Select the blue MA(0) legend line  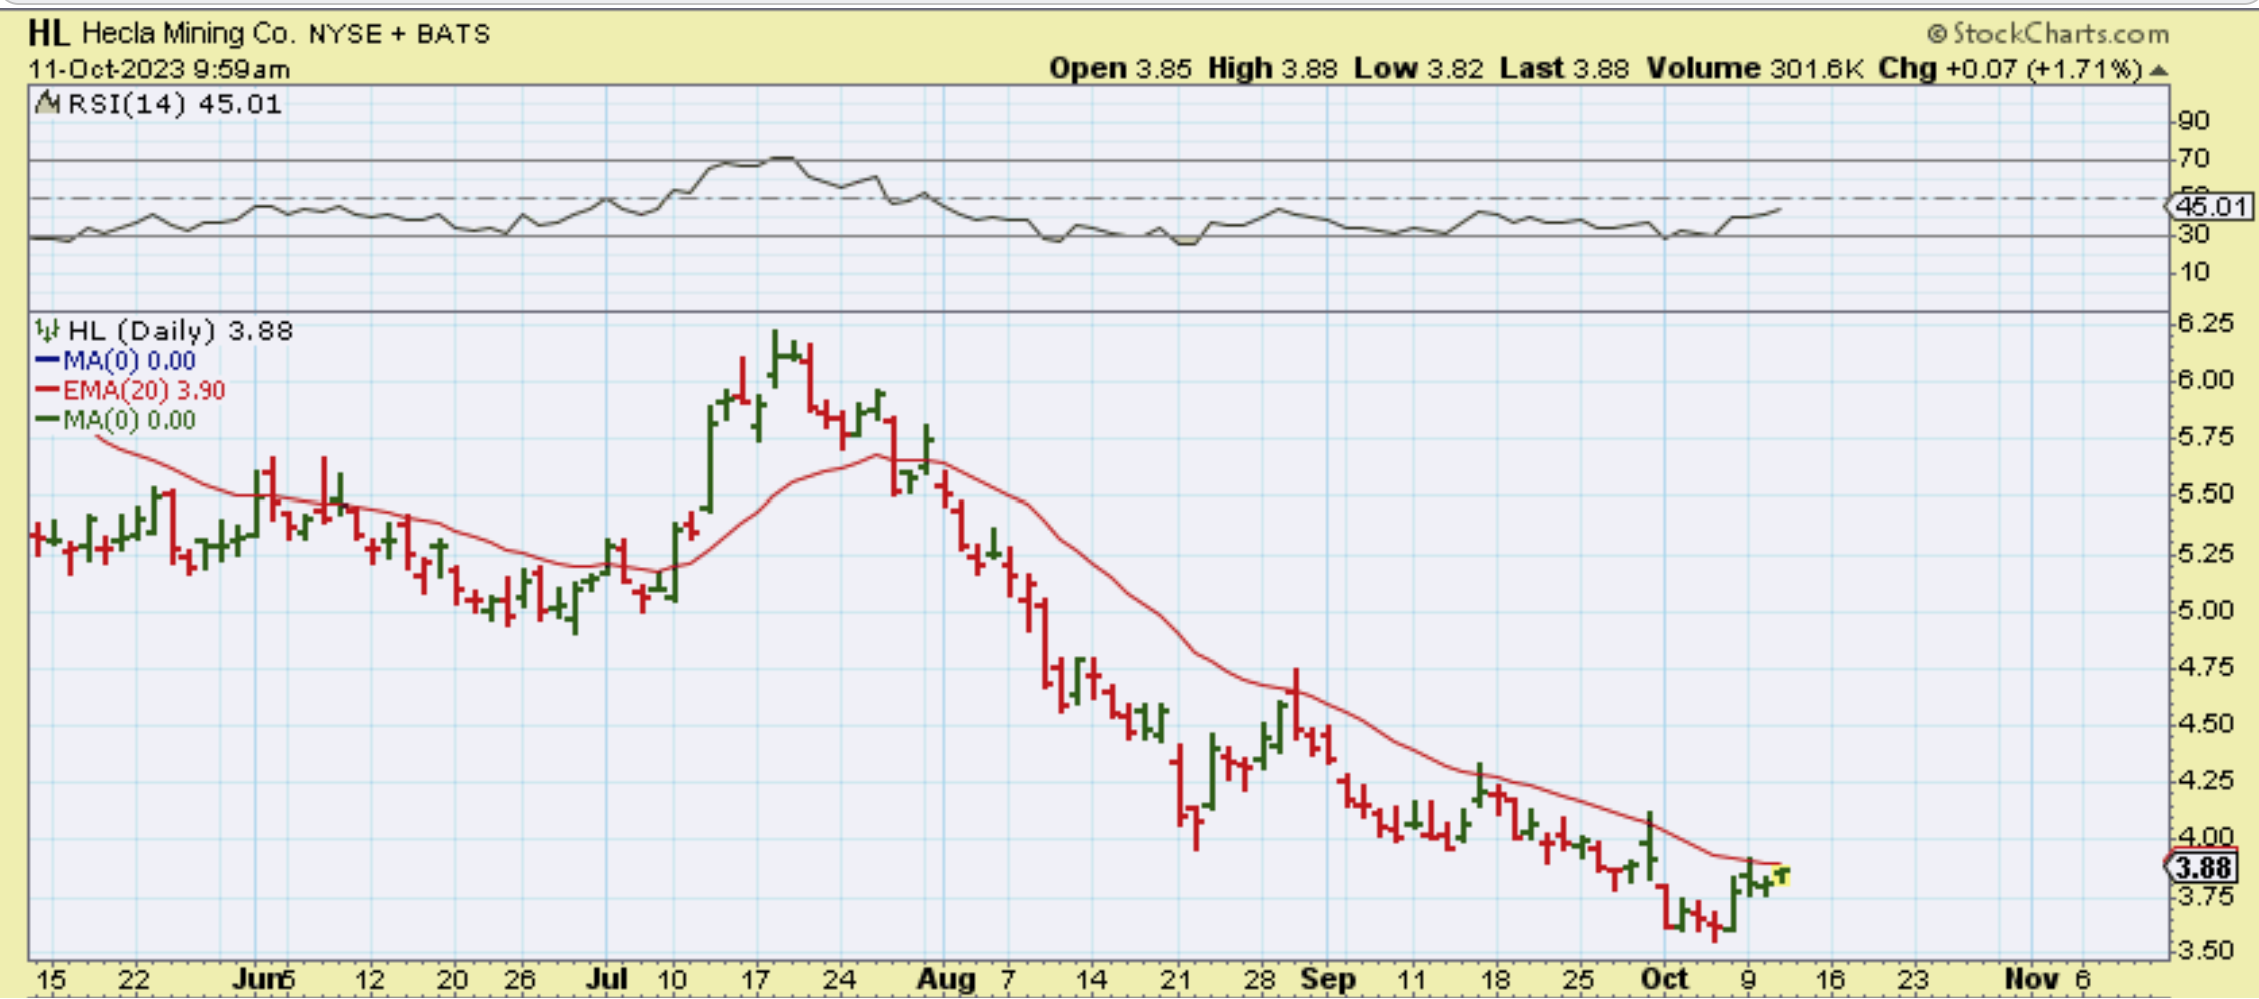47,360
